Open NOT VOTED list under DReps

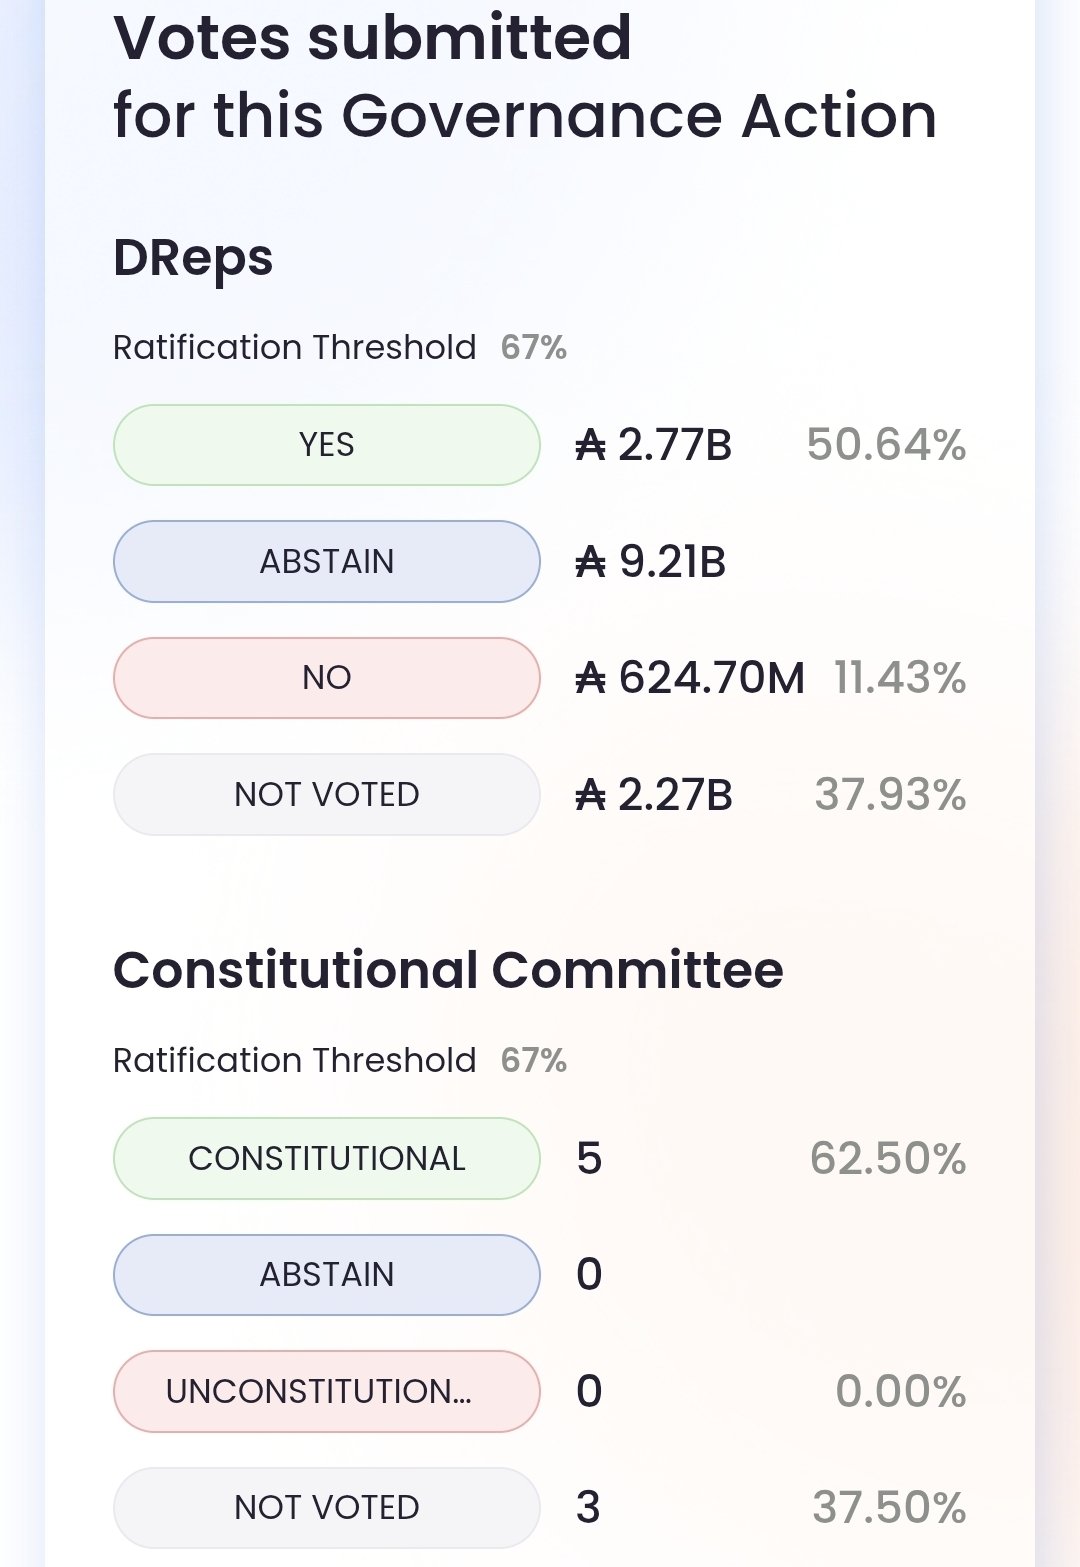pyautogui.click(x=327, y=794)
